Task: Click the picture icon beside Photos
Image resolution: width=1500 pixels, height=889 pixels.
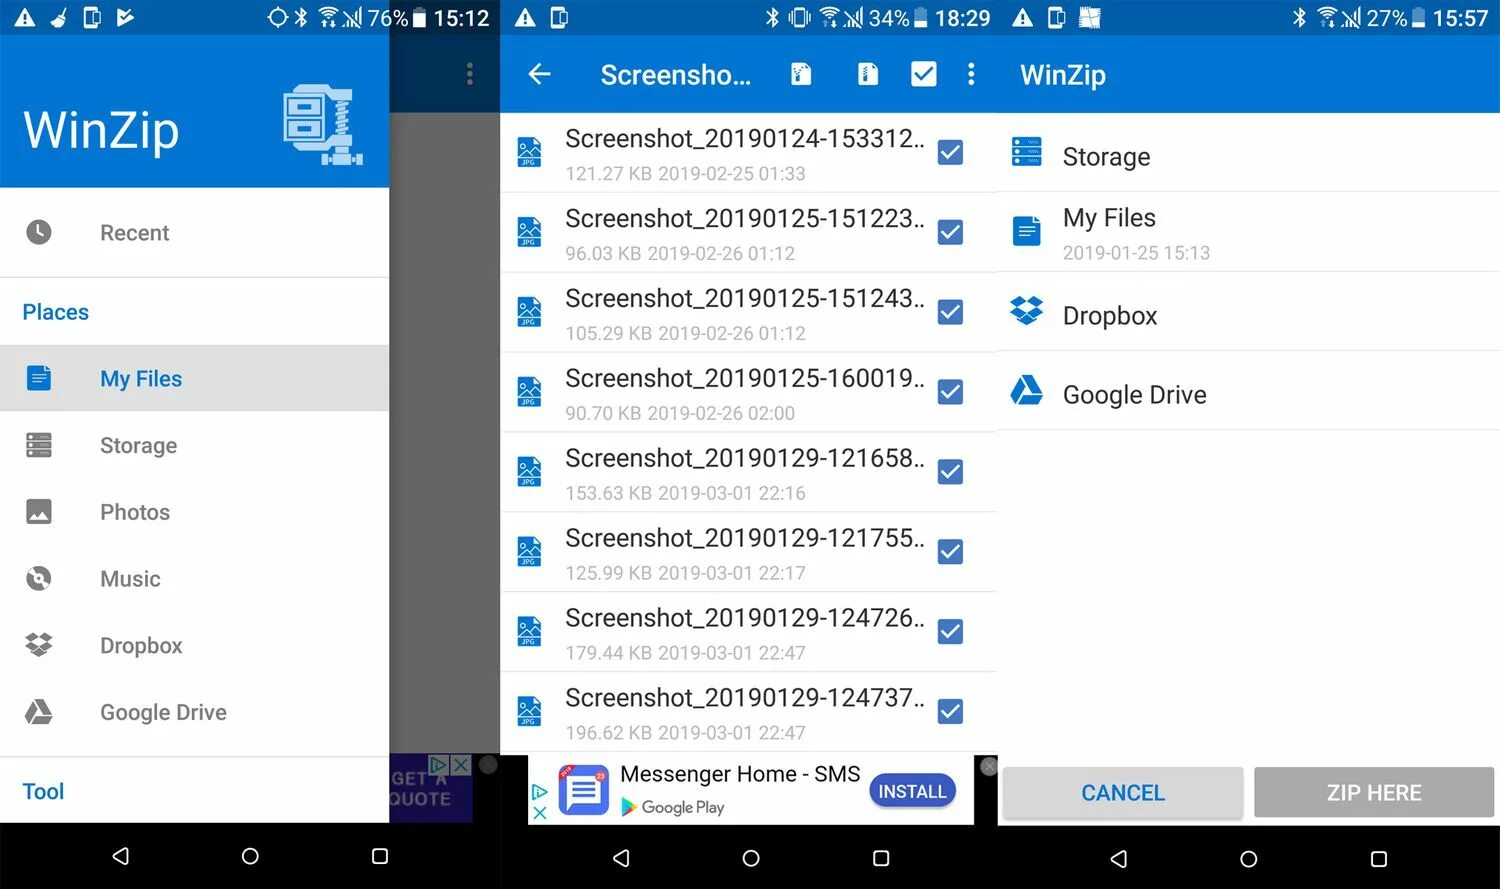Action: tap(39, 512)
